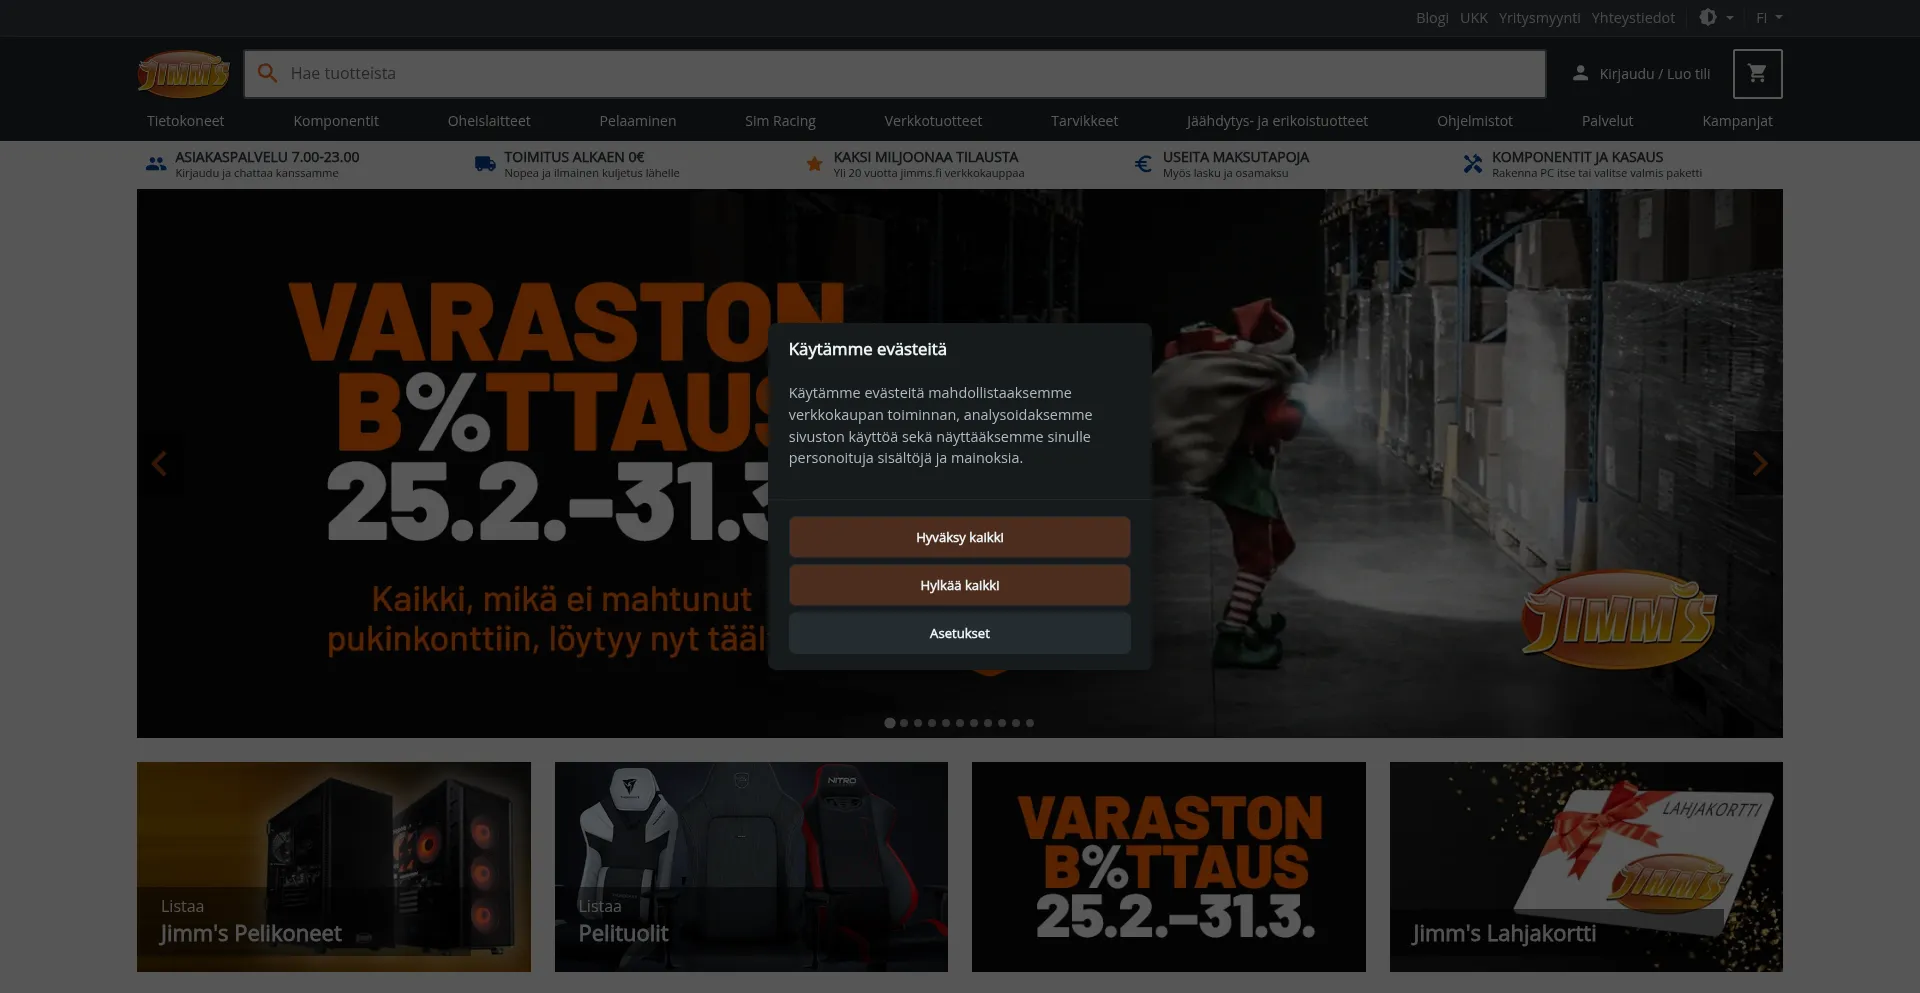Open the Pelituolit tile
1920x993 pixels.
tap(751, 867)
